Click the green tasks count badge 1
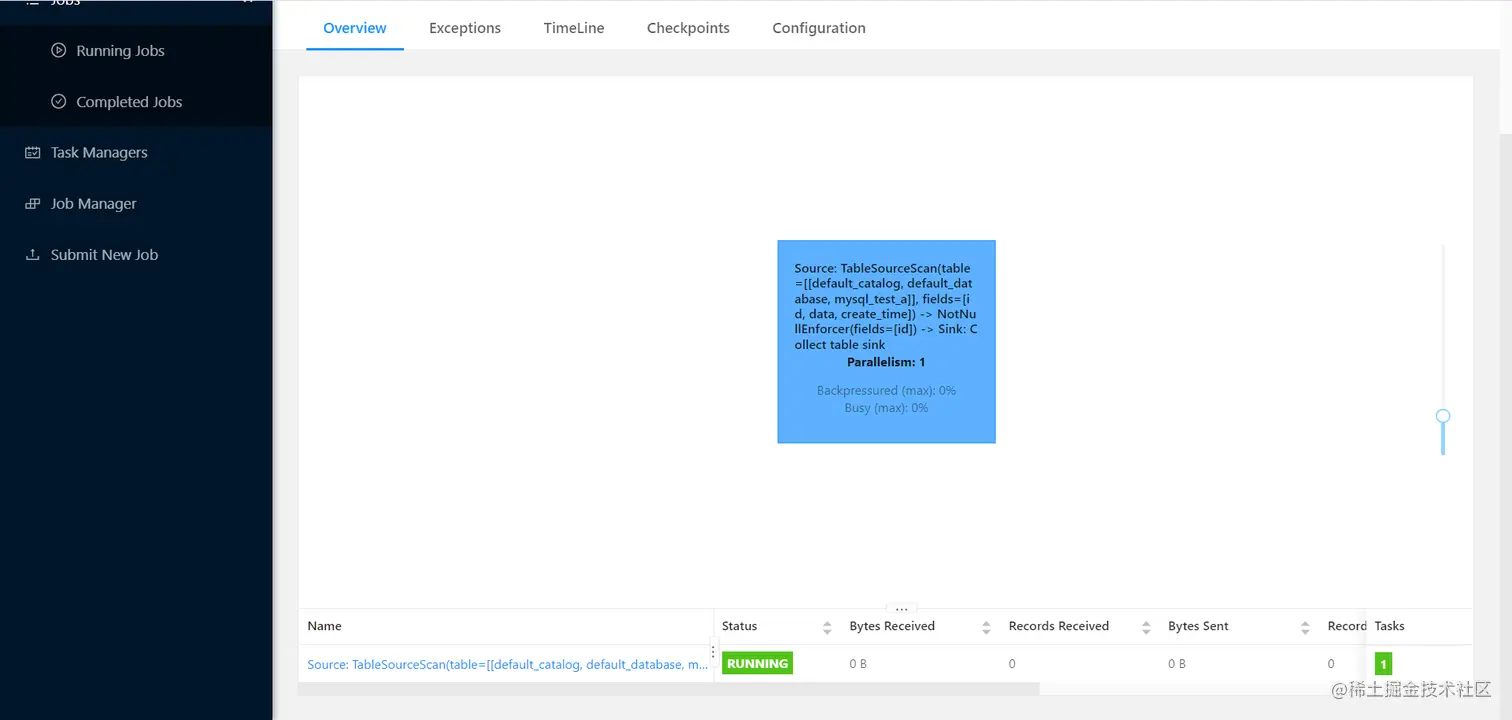 1383,664
